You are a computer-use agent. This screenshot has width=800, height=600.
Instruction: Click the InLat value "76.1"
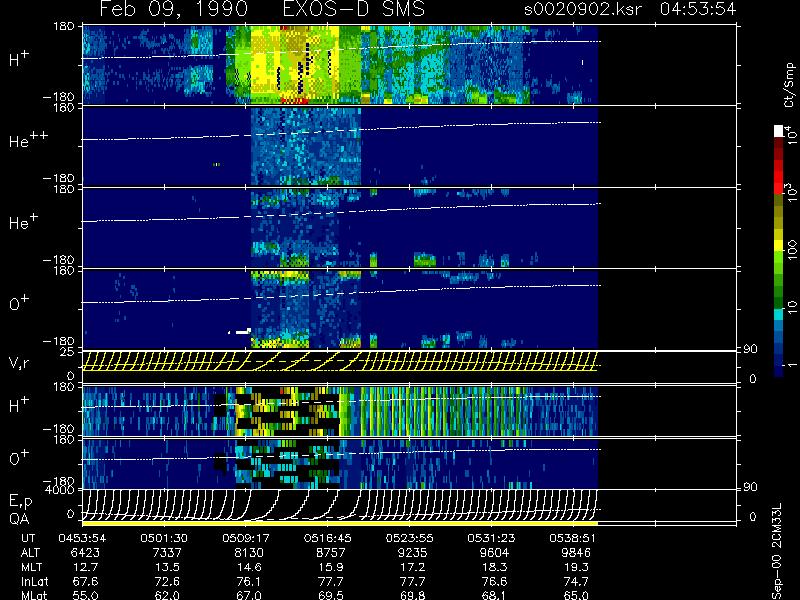coord(249,582)
